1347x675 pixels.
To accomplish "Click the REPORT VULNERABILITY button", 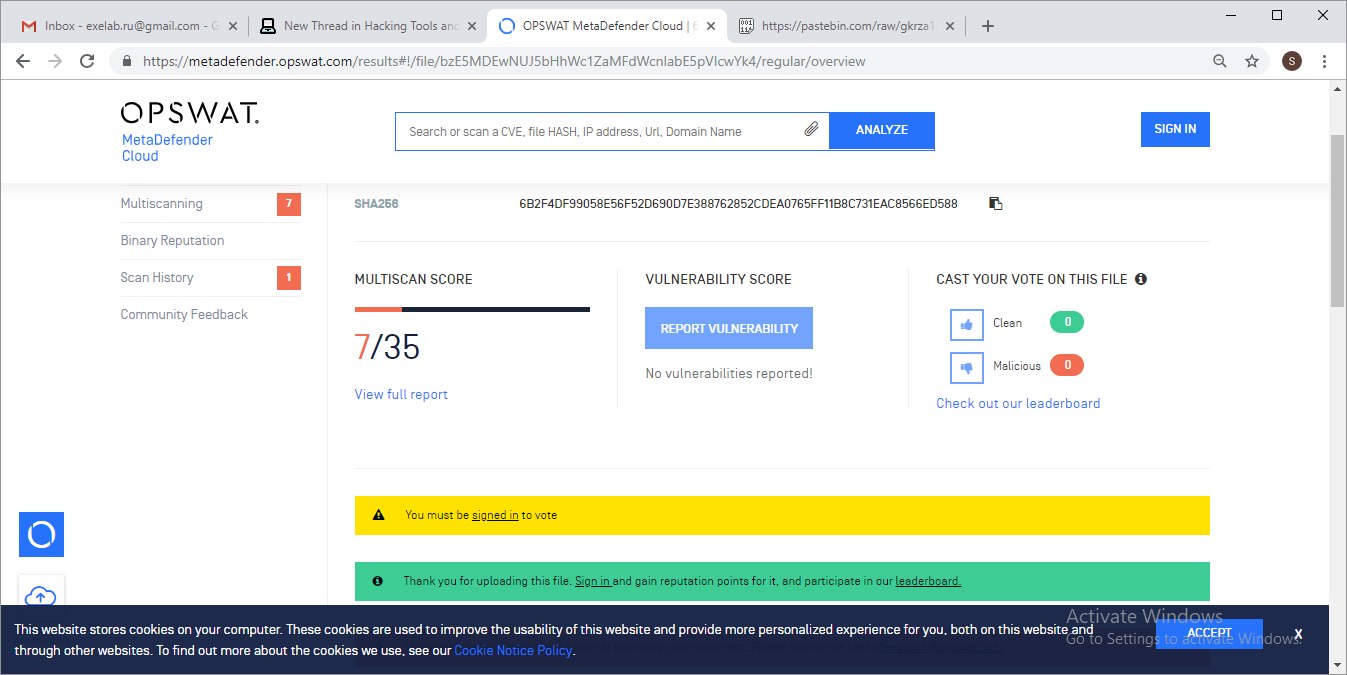I will [x=729, y=328].
